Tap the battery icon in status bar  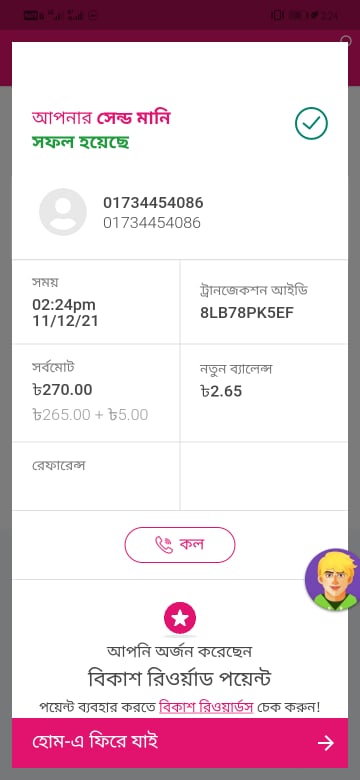pyautogui.click(x=298, y=15)
